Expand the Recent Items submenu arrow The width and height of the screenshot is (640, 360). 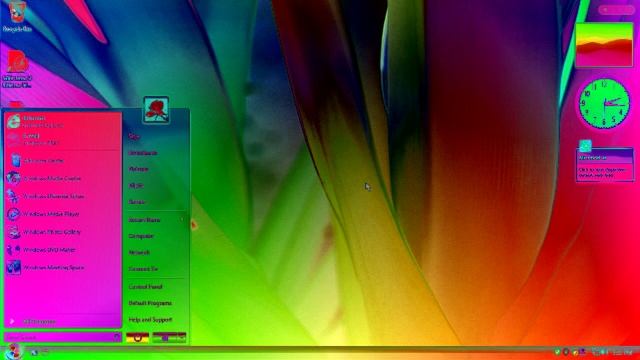pyautogui.click(x=182, y=220)
